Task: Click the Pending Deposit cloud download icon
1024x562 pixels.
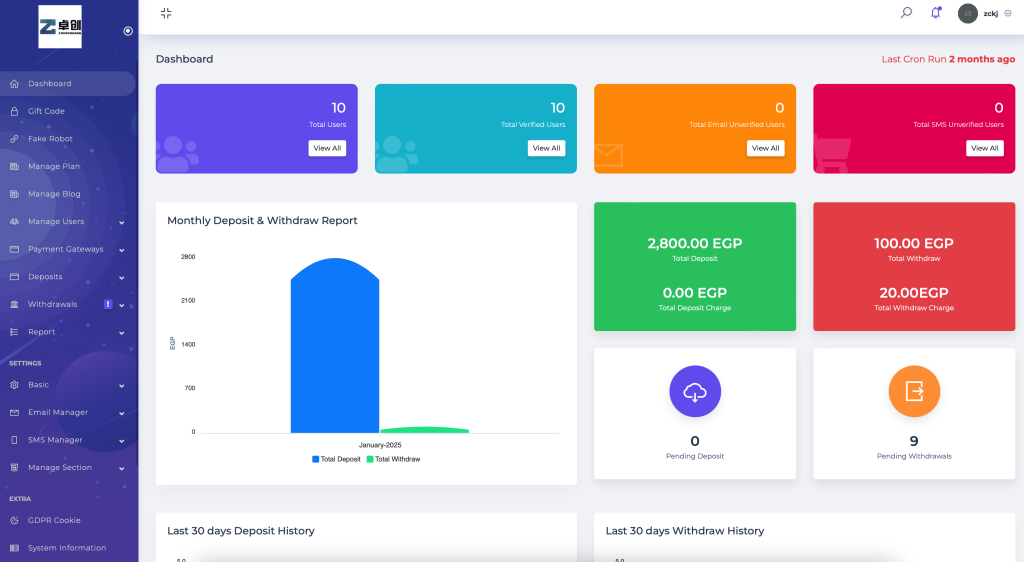Action: [x=695, y=391]
